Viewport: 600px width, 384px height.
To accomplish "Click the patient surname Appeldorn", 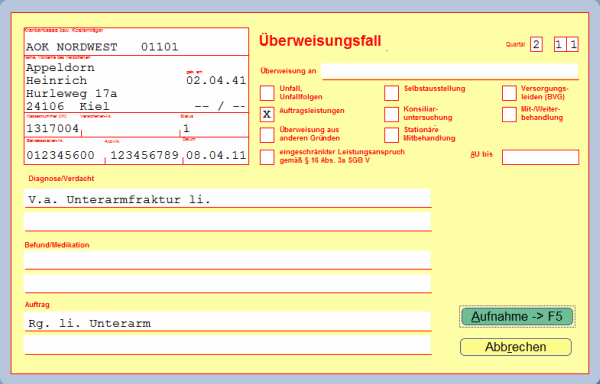I will [x=60, y=68].
